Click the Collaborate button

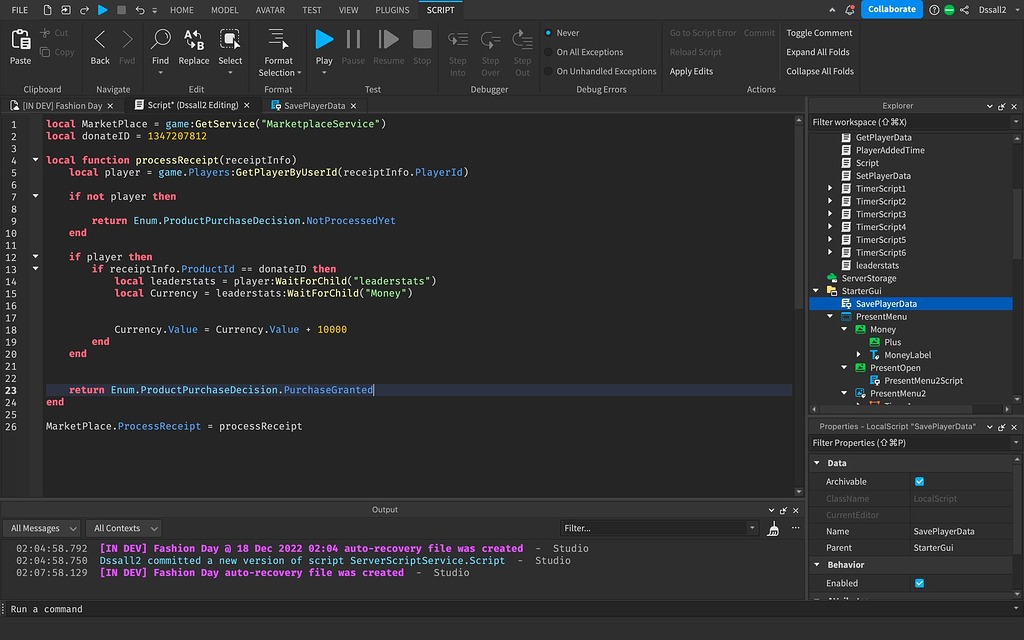coord(890,9)
